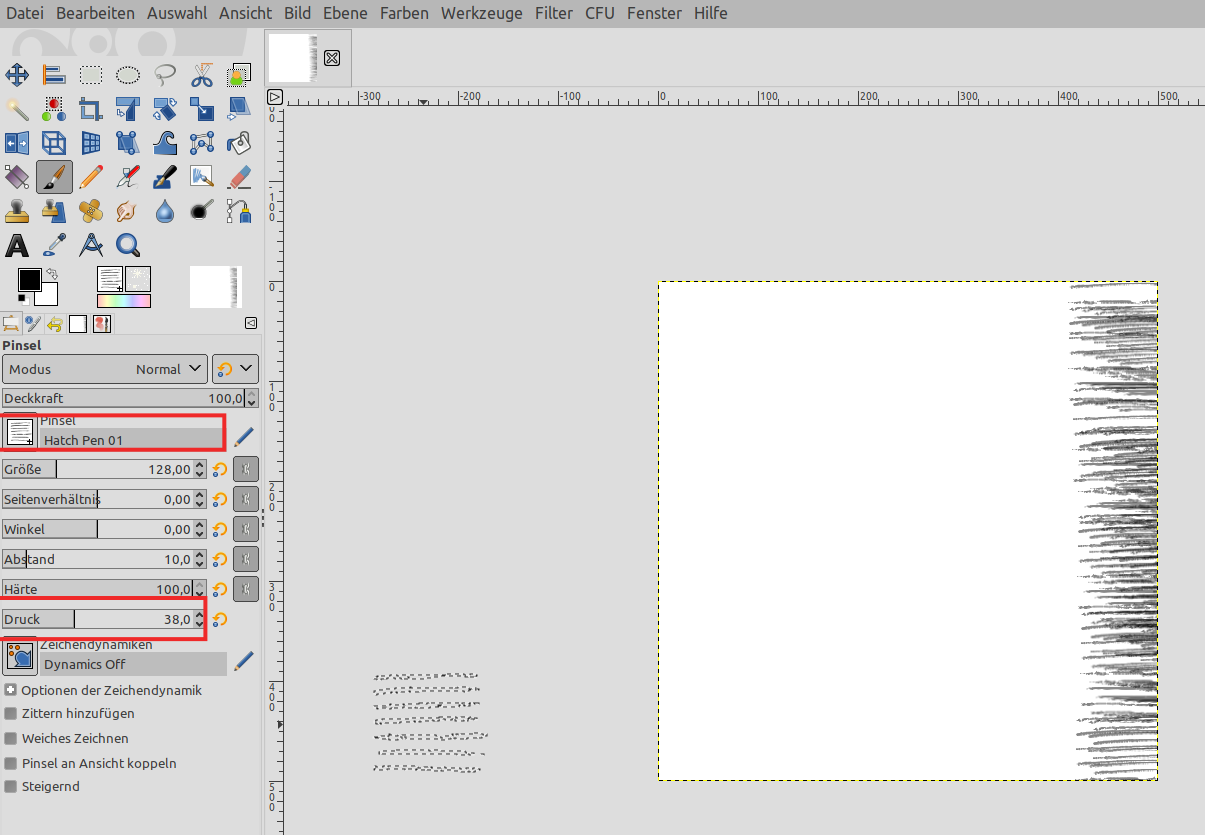Choose the Scissors select tool
Viewport: 1205px width, 835px height.
pos(202,75)
